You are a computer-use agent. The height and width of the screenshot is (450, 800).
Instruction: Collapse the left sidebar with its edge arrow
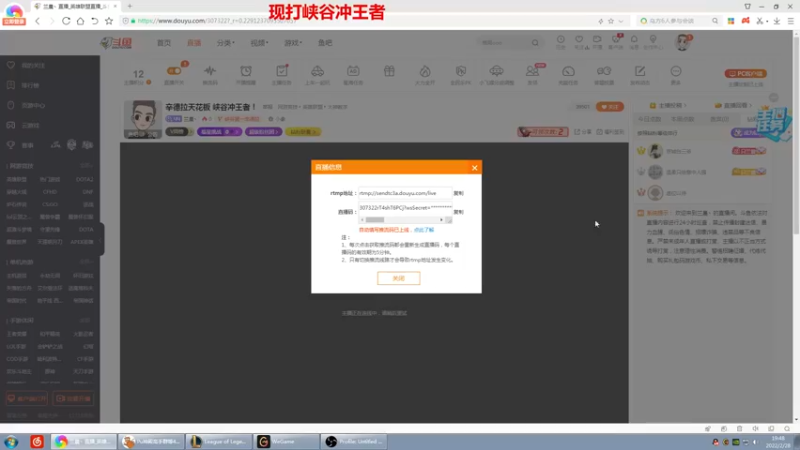[x=101, y=239]
